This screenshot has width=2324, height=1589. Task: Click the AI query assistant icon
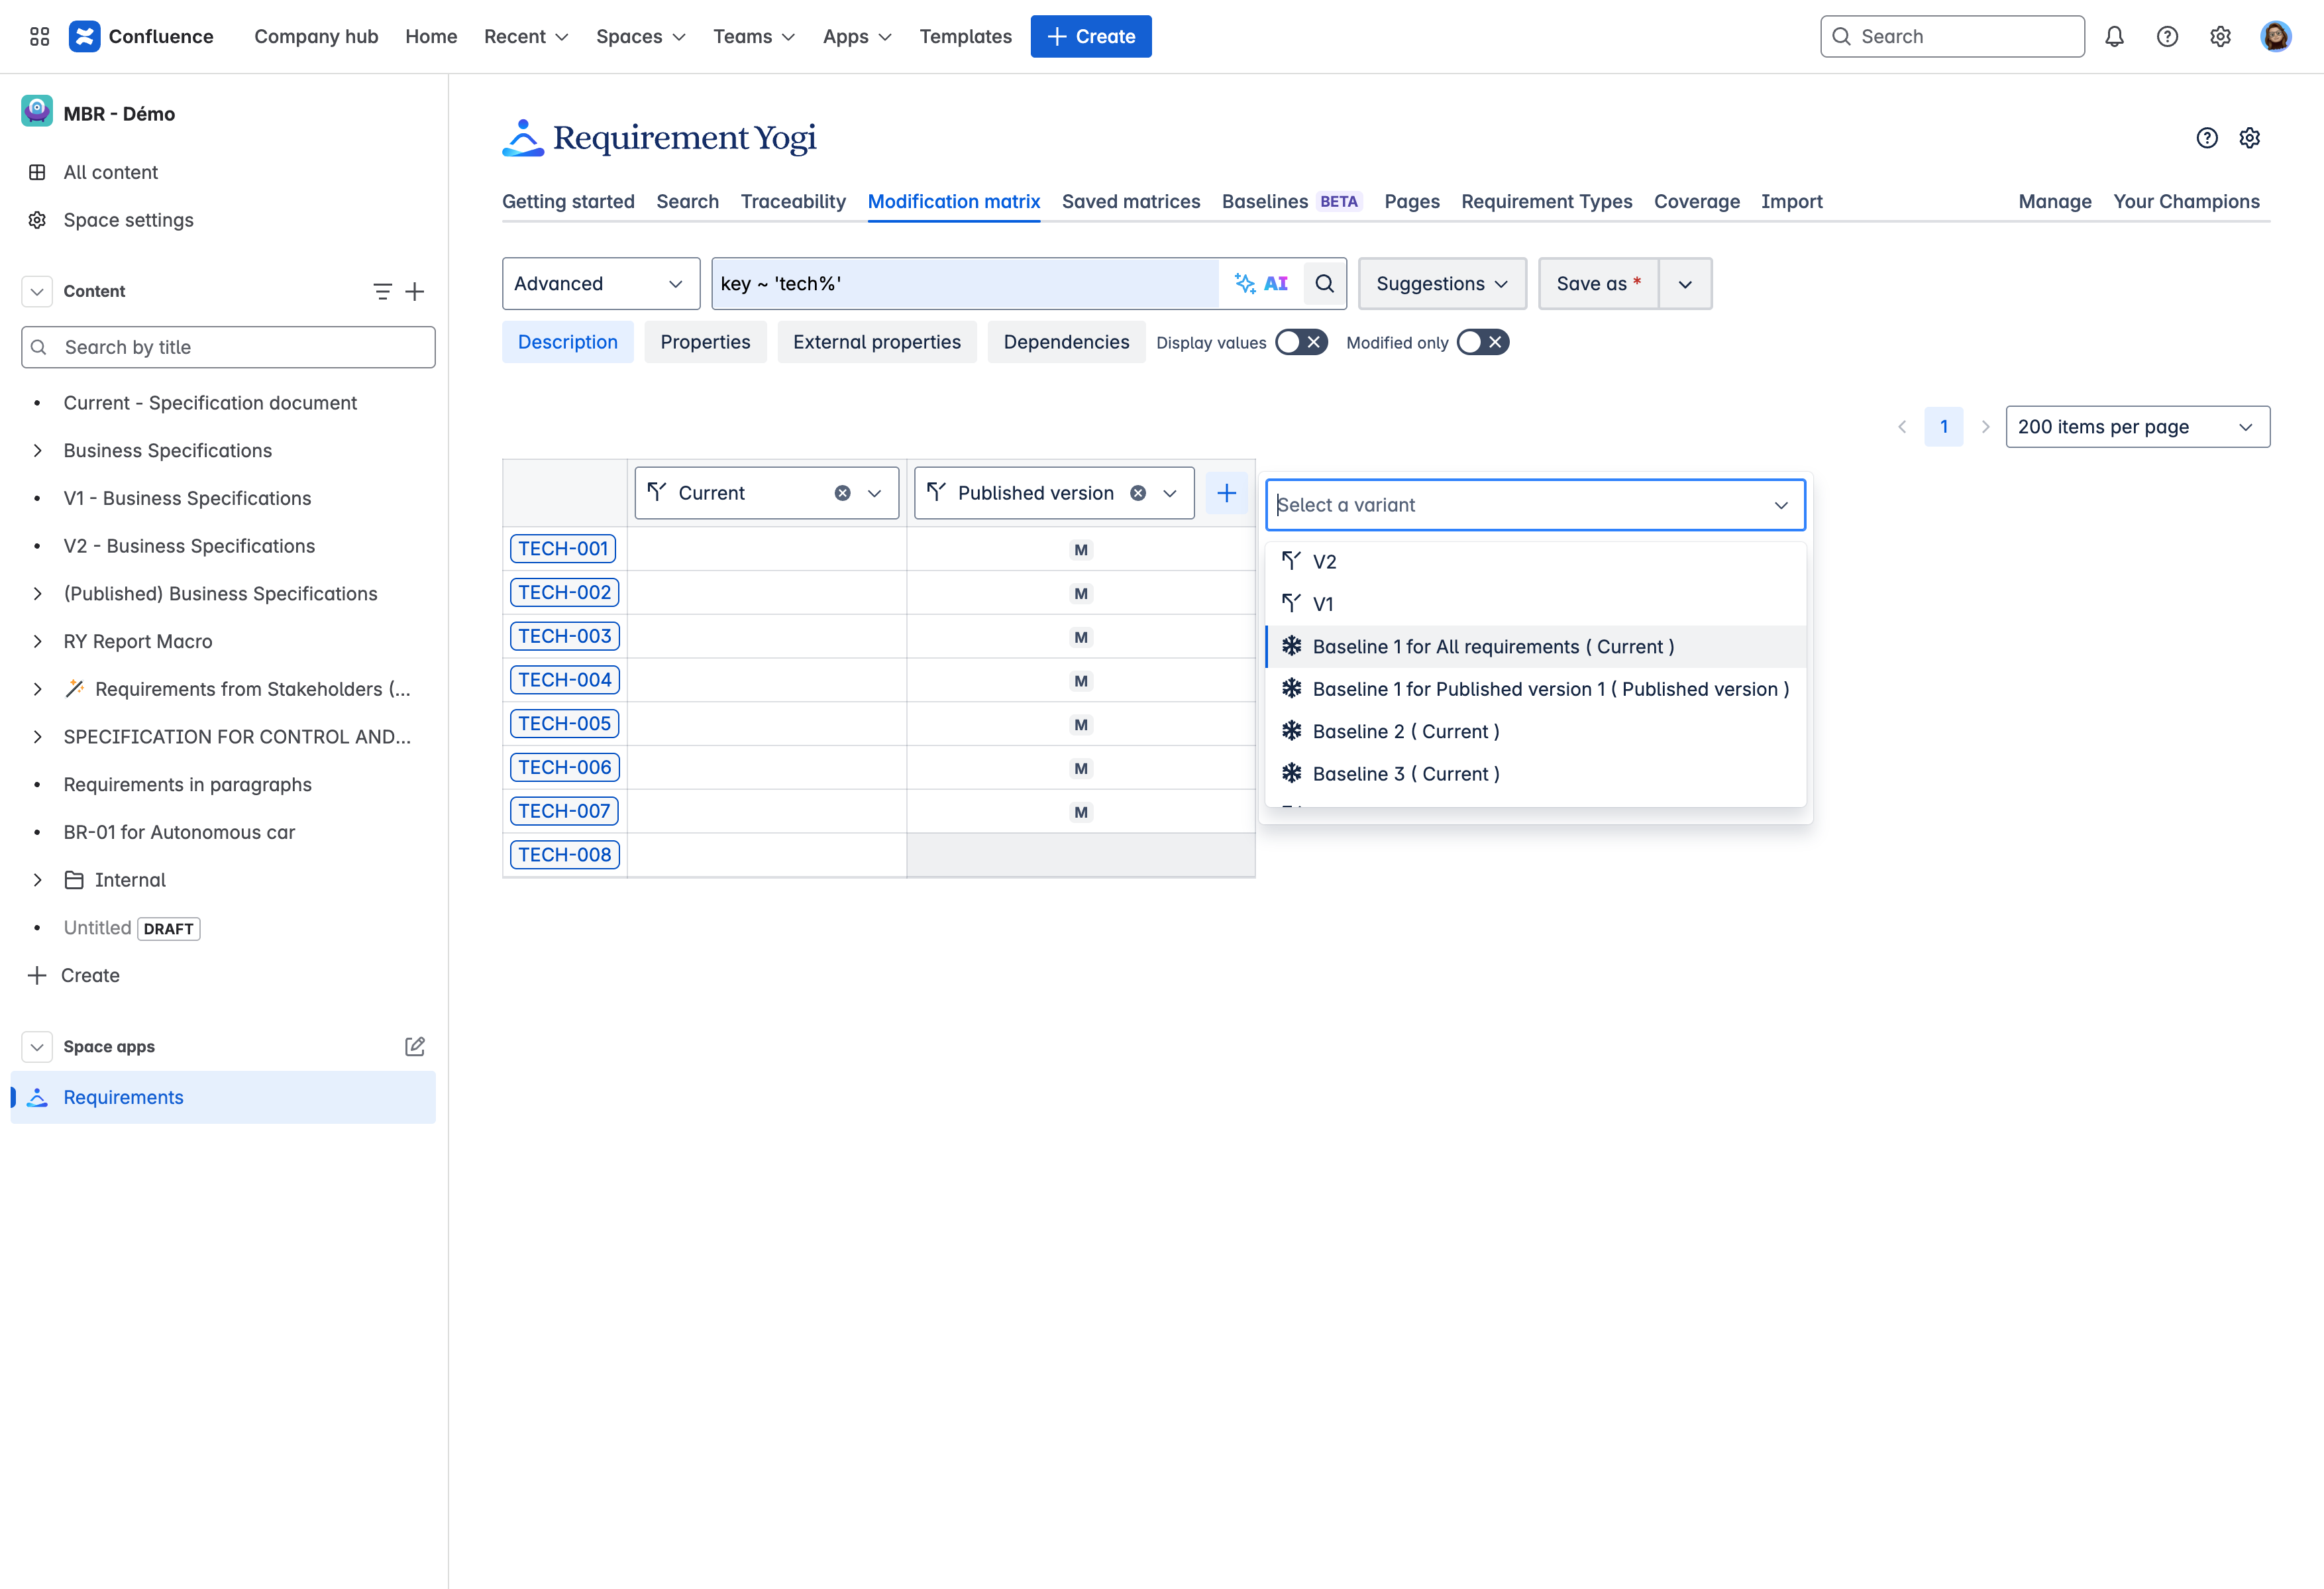1261,284
